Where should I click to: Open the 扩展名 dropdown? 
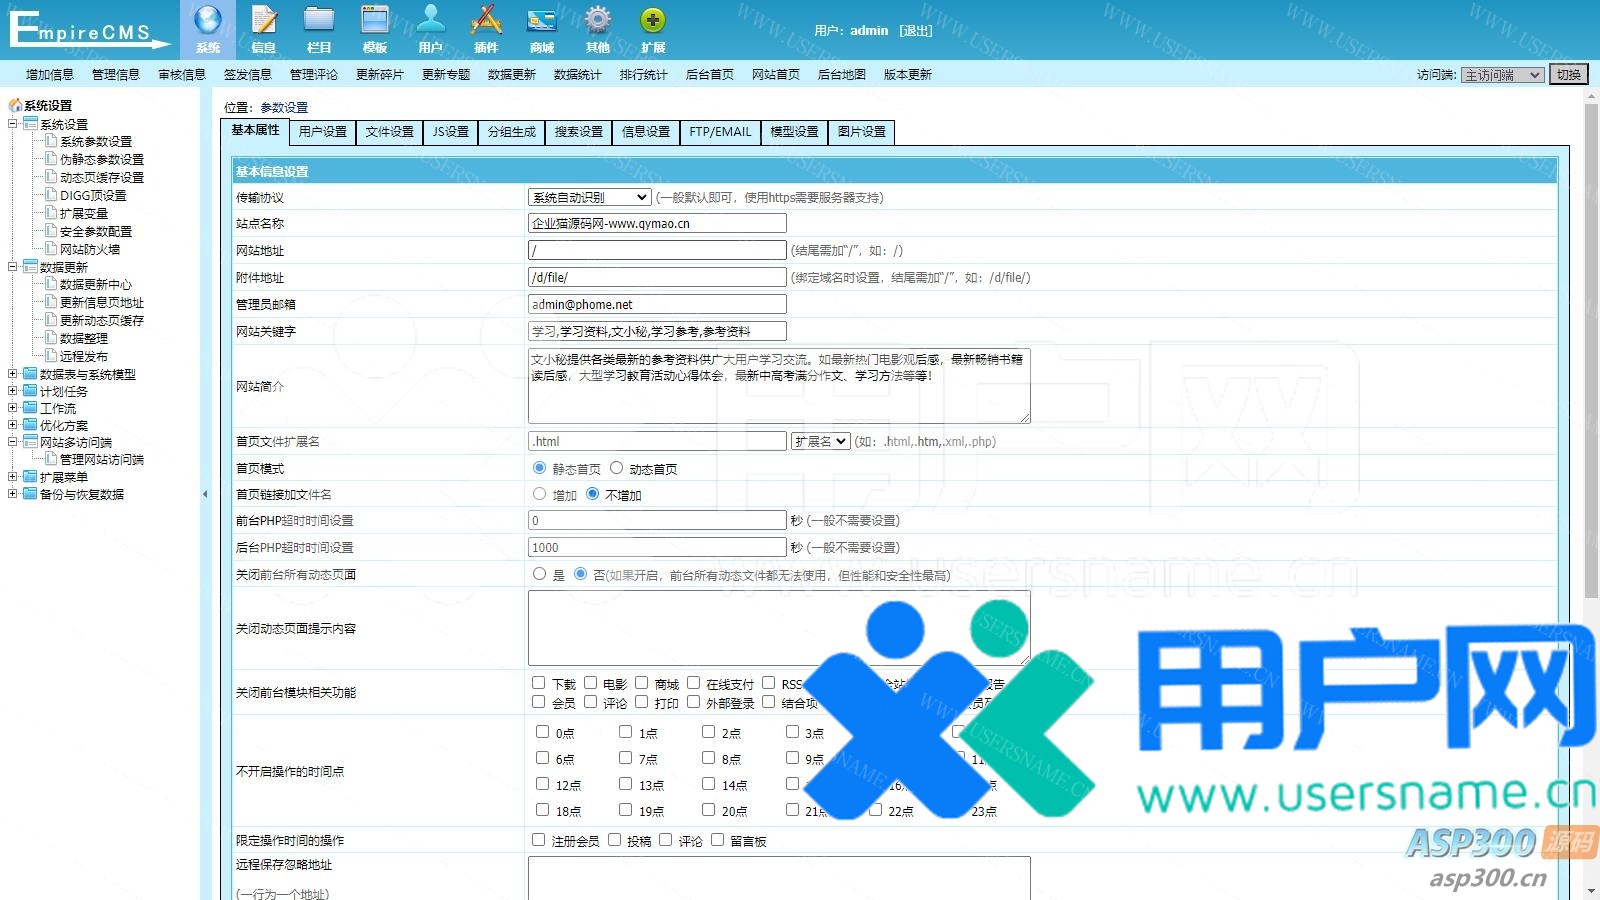click(820, 441)
